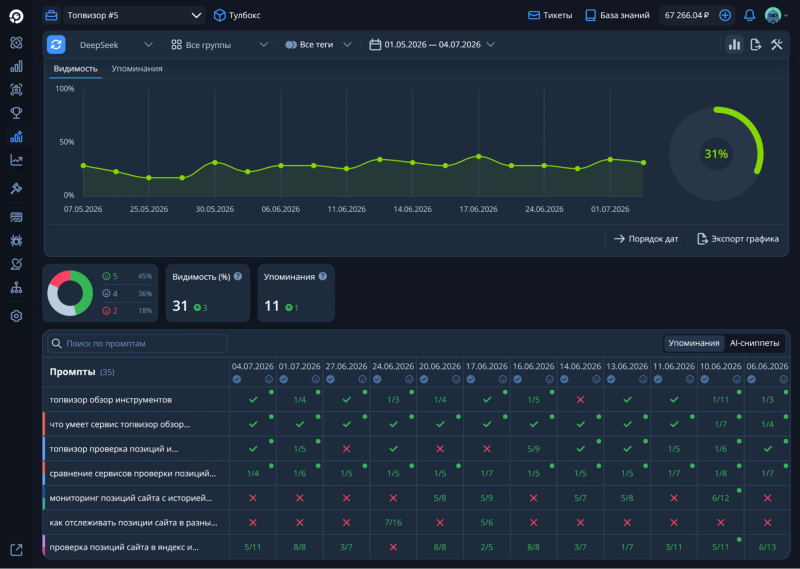This screenshot has width=800, height=569.
Task: Open DeepSeek model dropdown
Action: [x=116, y=45]
